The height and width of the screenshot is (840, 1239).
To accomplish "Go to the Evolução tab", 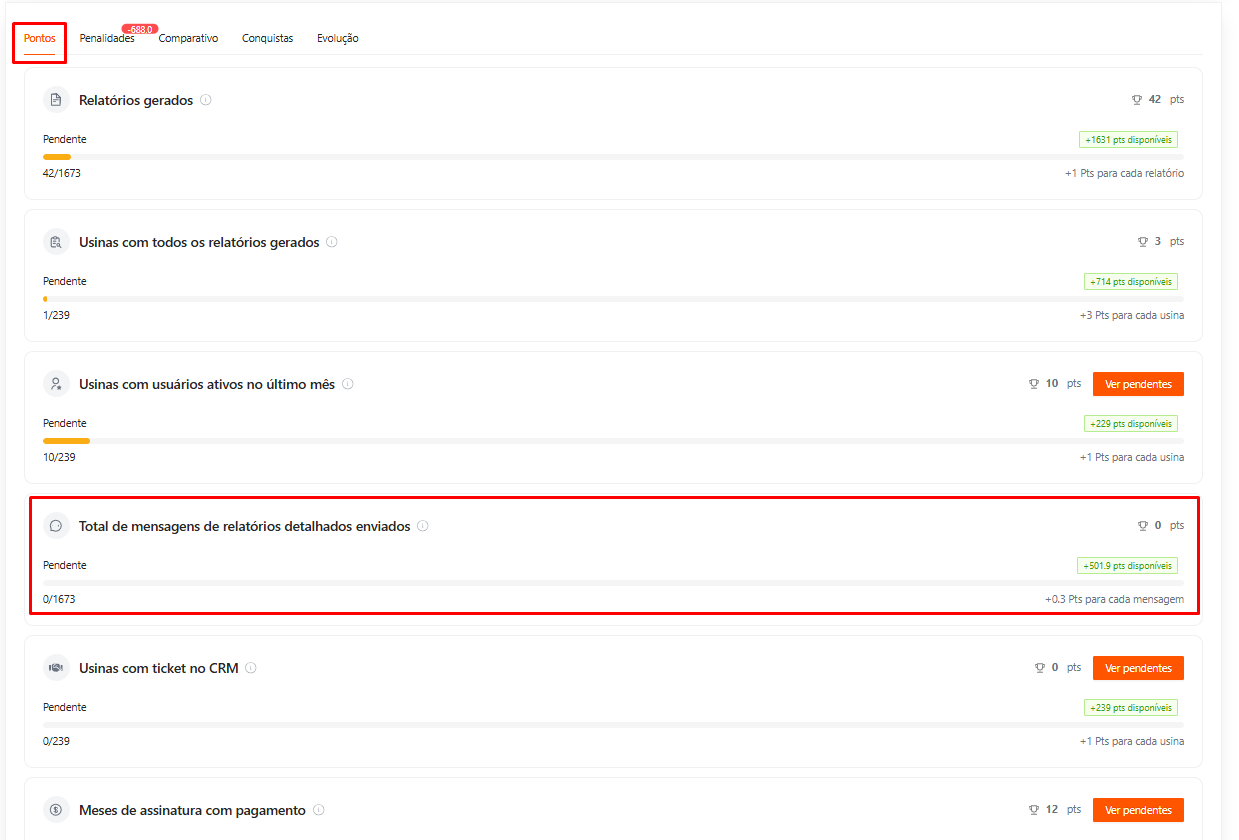I will (338, 38).
